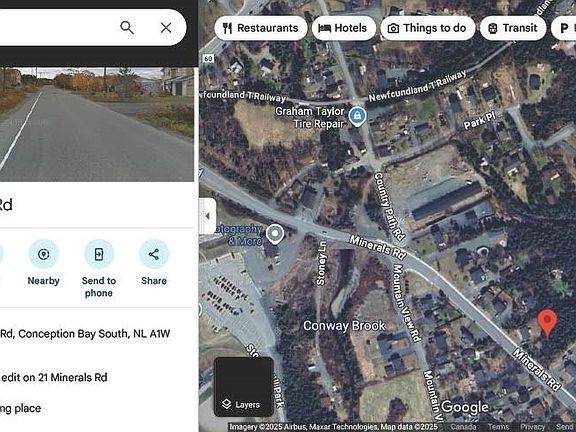Open the Graham Taylor Tire Repair marker
The height and width of the screenshot is (432, 576).
tap(357, 117)
